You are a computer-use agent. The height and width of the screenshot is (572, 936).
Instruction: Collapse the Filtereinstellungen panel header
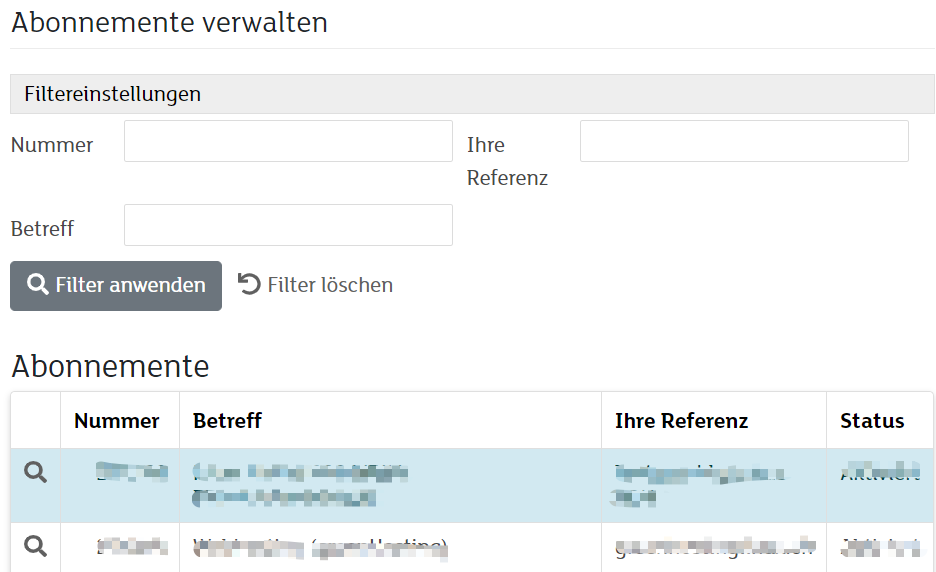[472, 94]
